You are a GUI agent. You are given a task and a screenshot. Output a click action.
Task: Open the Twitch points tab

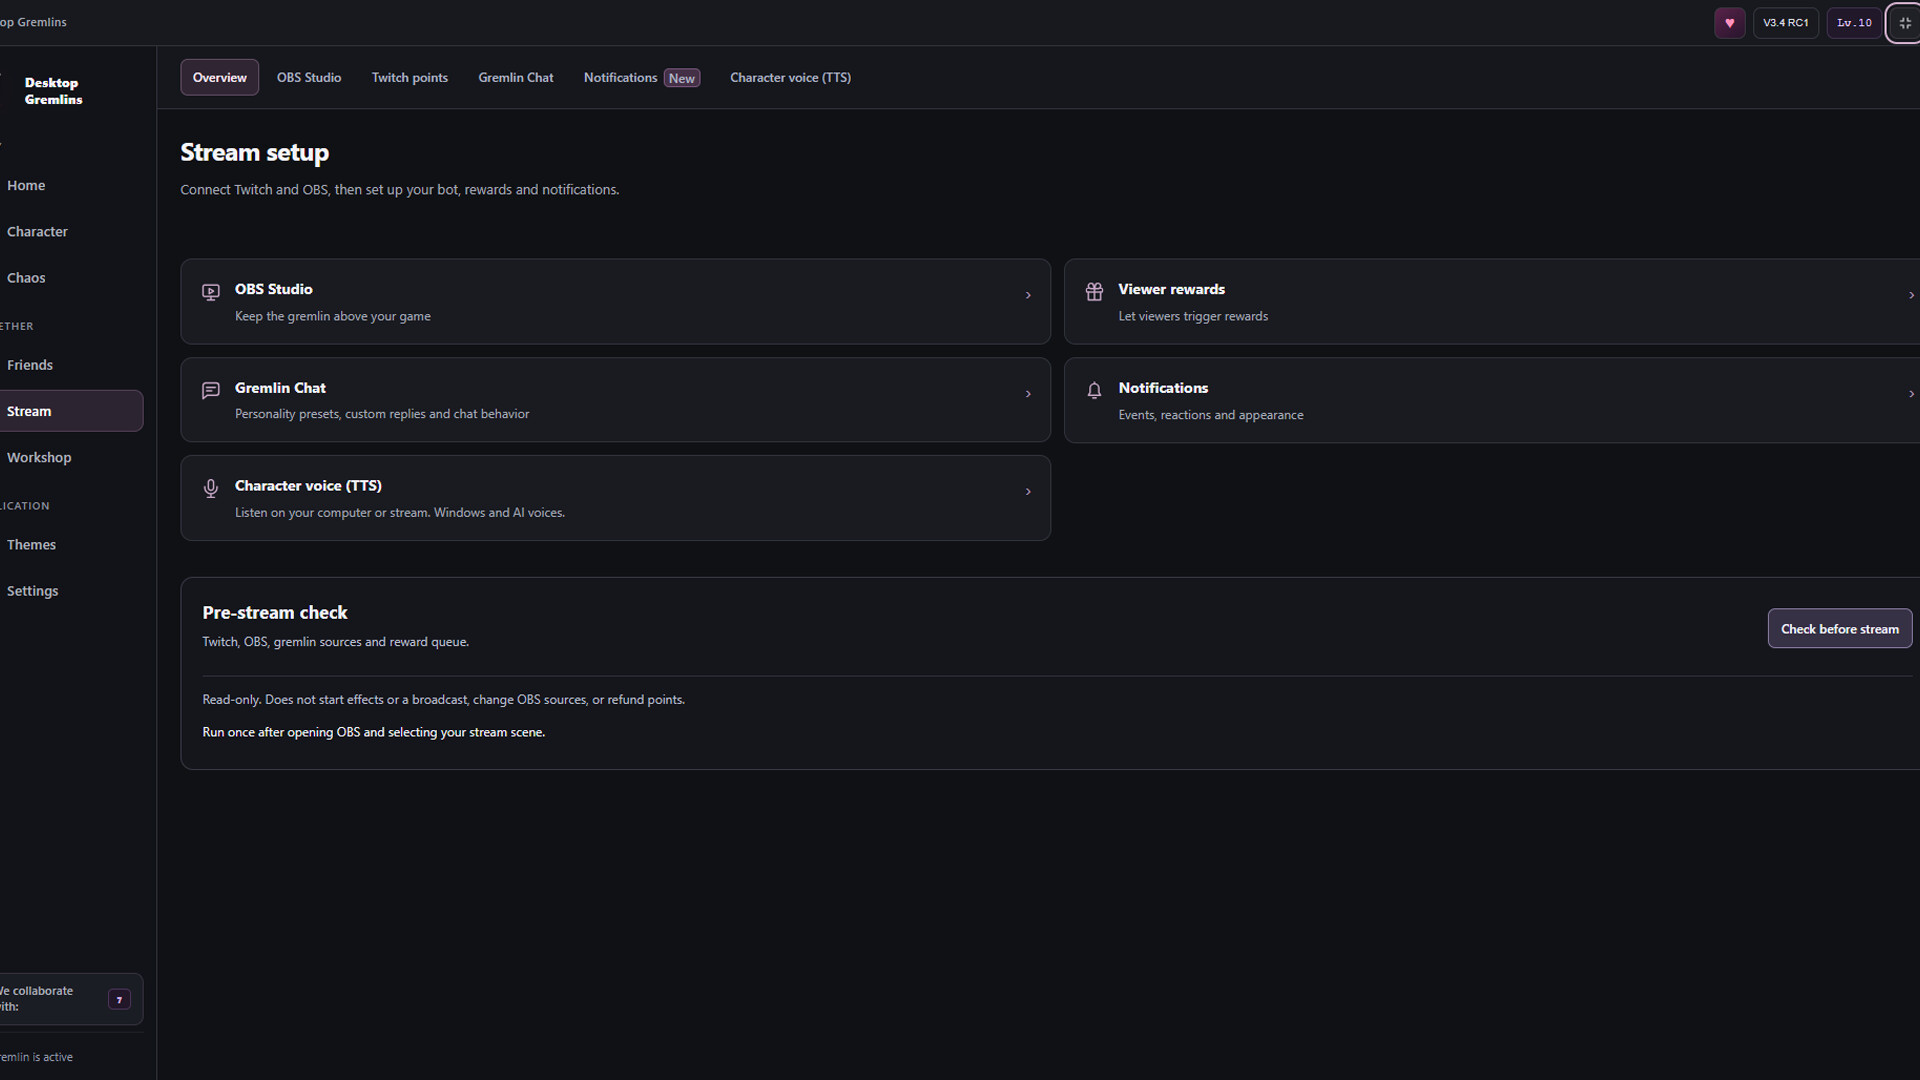click(x=410, y=77)
